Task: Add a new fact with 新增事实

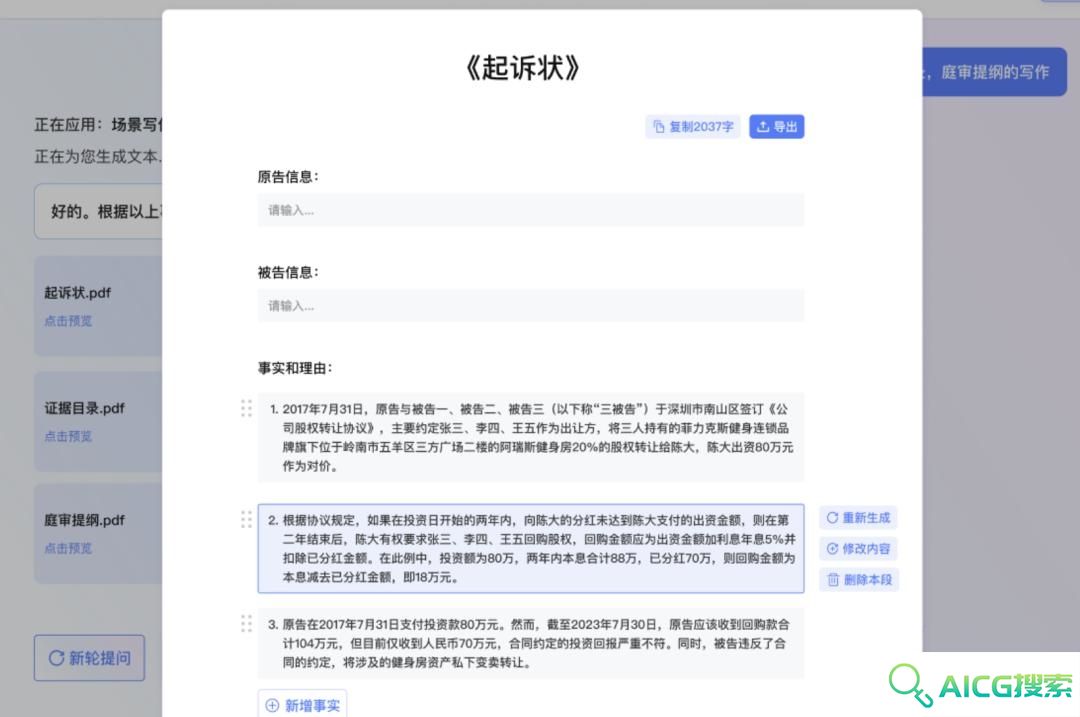Action: (302, 705)
